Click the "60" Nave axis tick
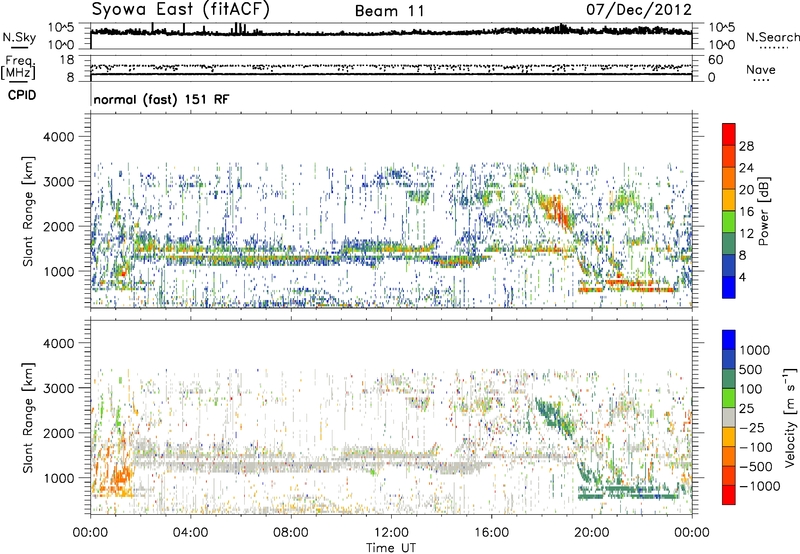Viewport: 800px width, 554px height. [716, 60]
